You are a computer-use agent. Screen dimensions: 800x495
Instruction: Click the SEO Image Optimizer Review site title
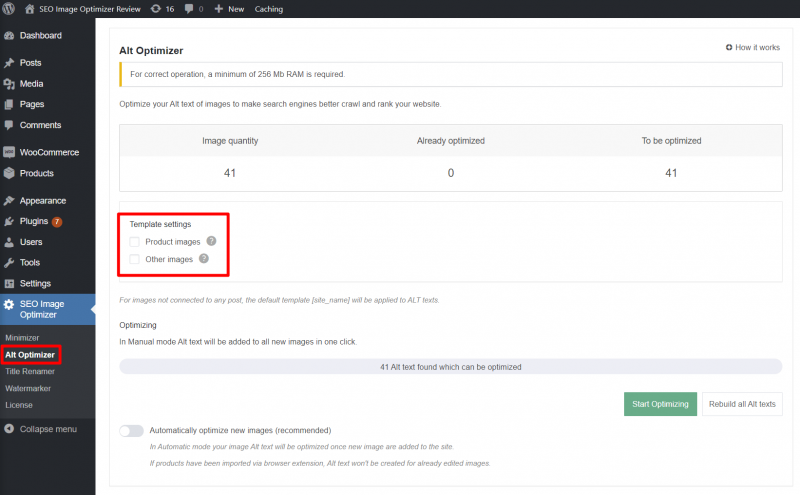click(90, 9)
